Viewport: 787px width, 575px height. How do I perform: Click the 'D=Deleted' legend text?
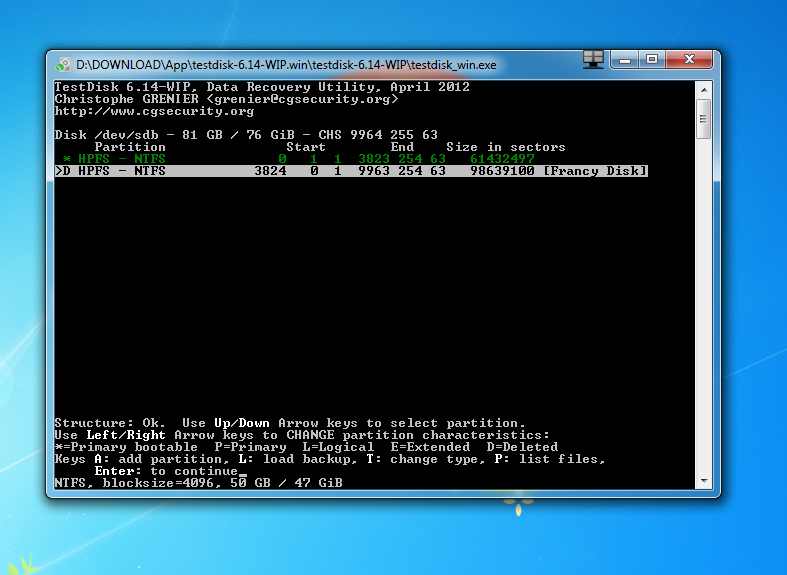(x=522, y=447)
